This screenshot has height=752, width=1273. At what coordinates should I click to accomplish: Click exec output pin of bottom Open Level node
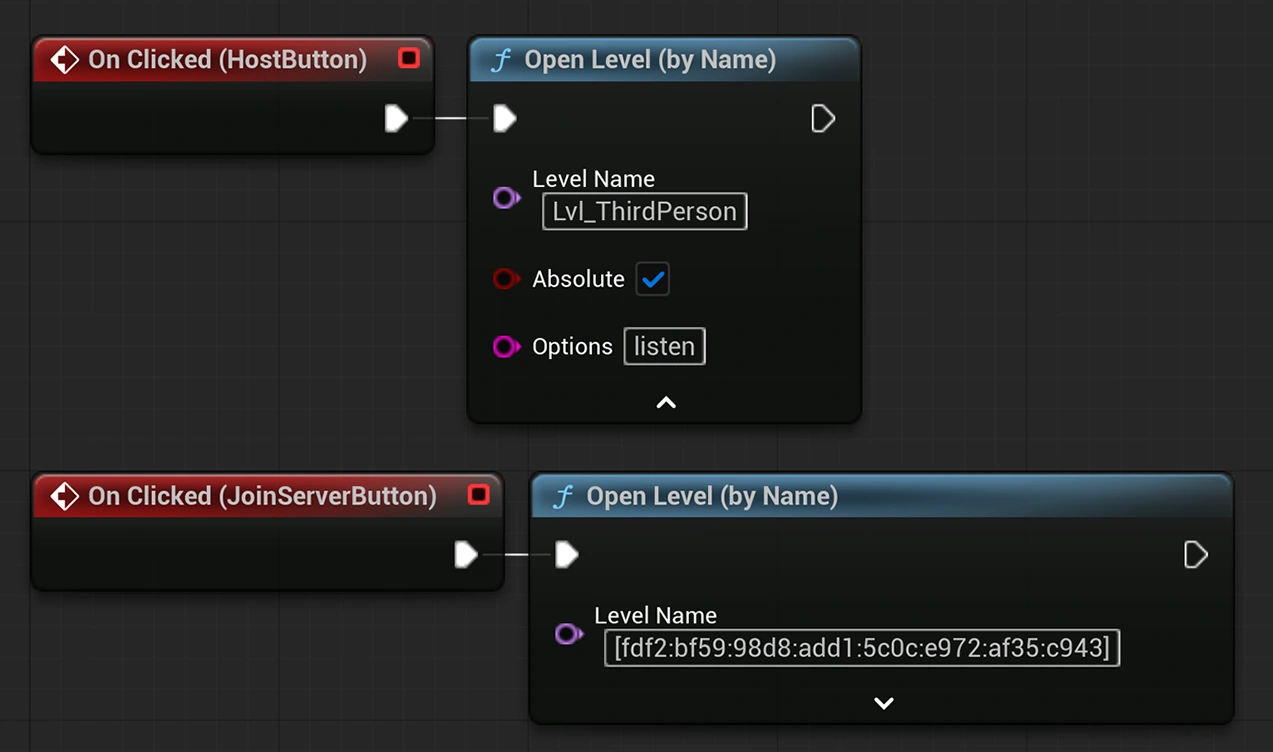(1196, 554)
